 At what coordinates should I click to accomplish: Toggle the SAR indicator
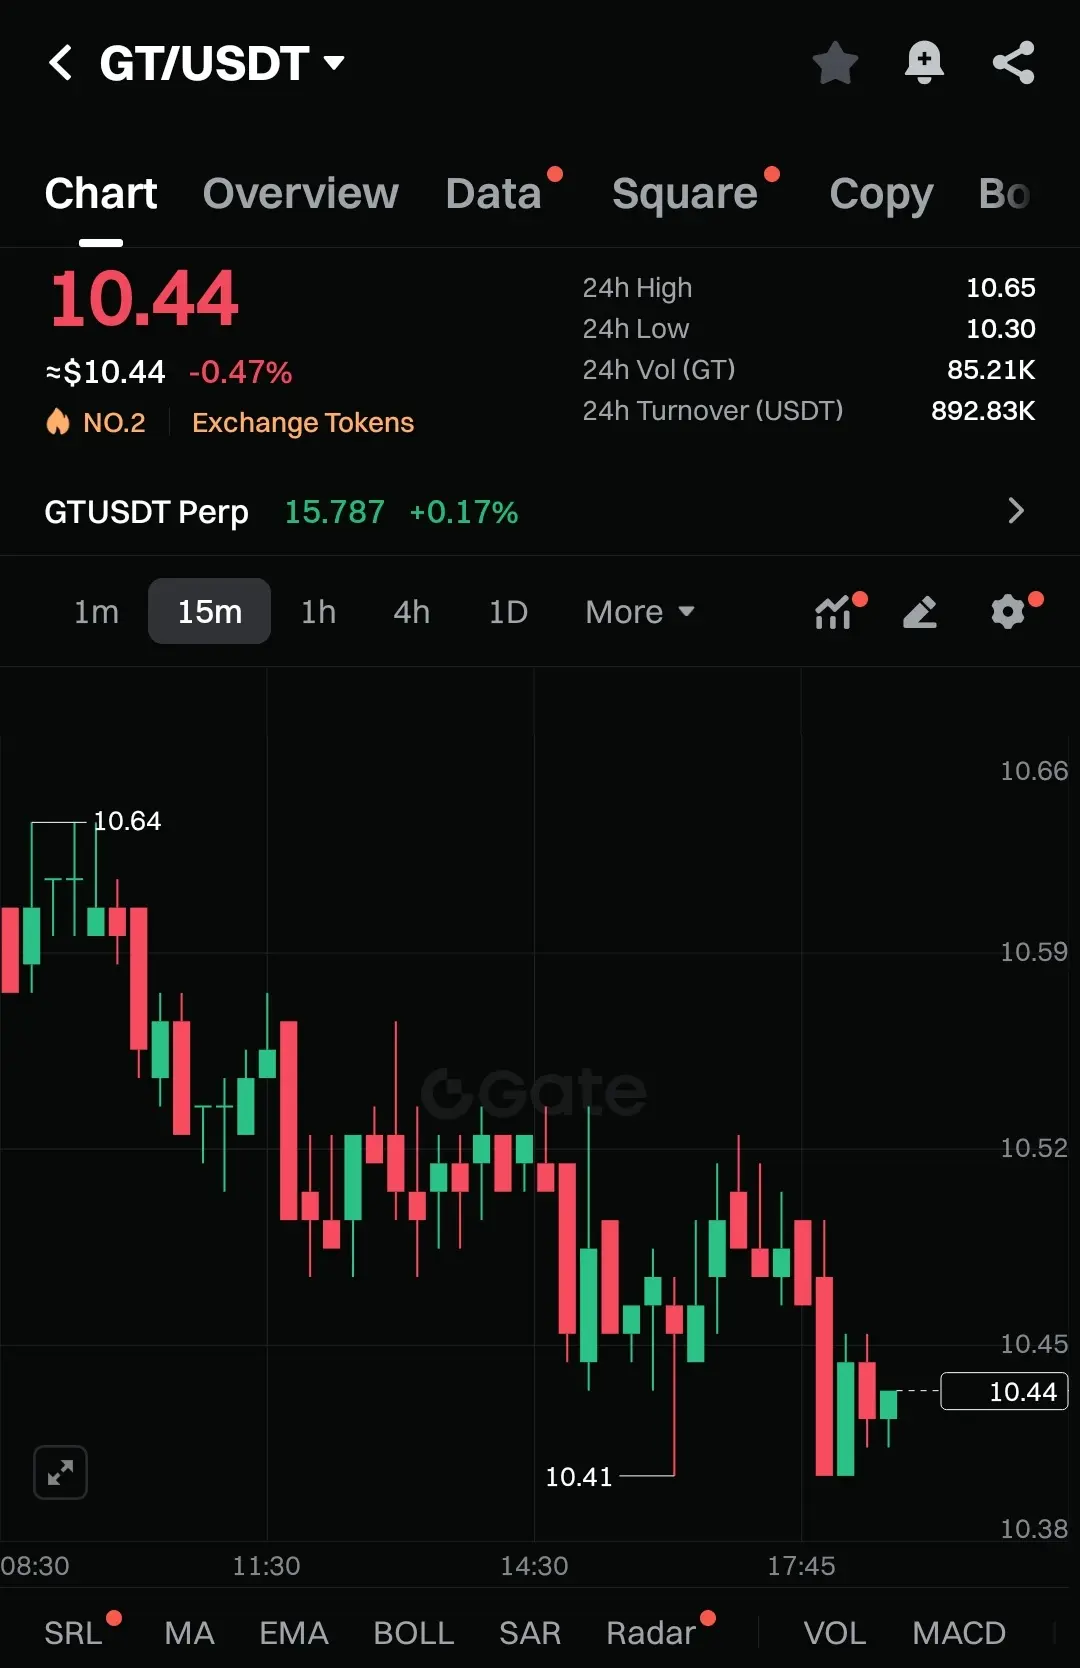(x=529, y=1633)
